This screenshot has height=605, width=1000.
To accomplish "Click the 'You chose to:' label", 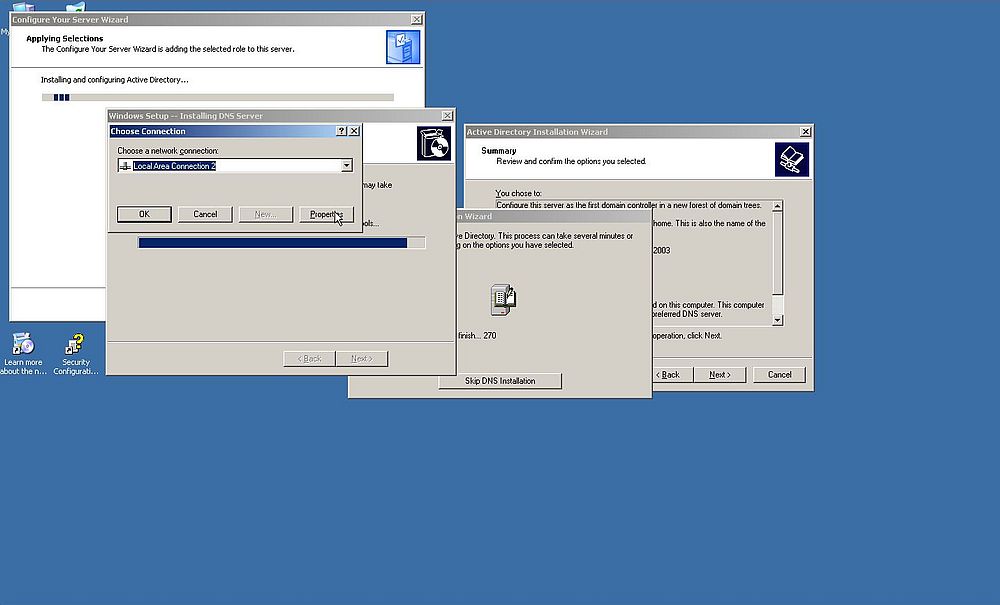I will point(518,193).
